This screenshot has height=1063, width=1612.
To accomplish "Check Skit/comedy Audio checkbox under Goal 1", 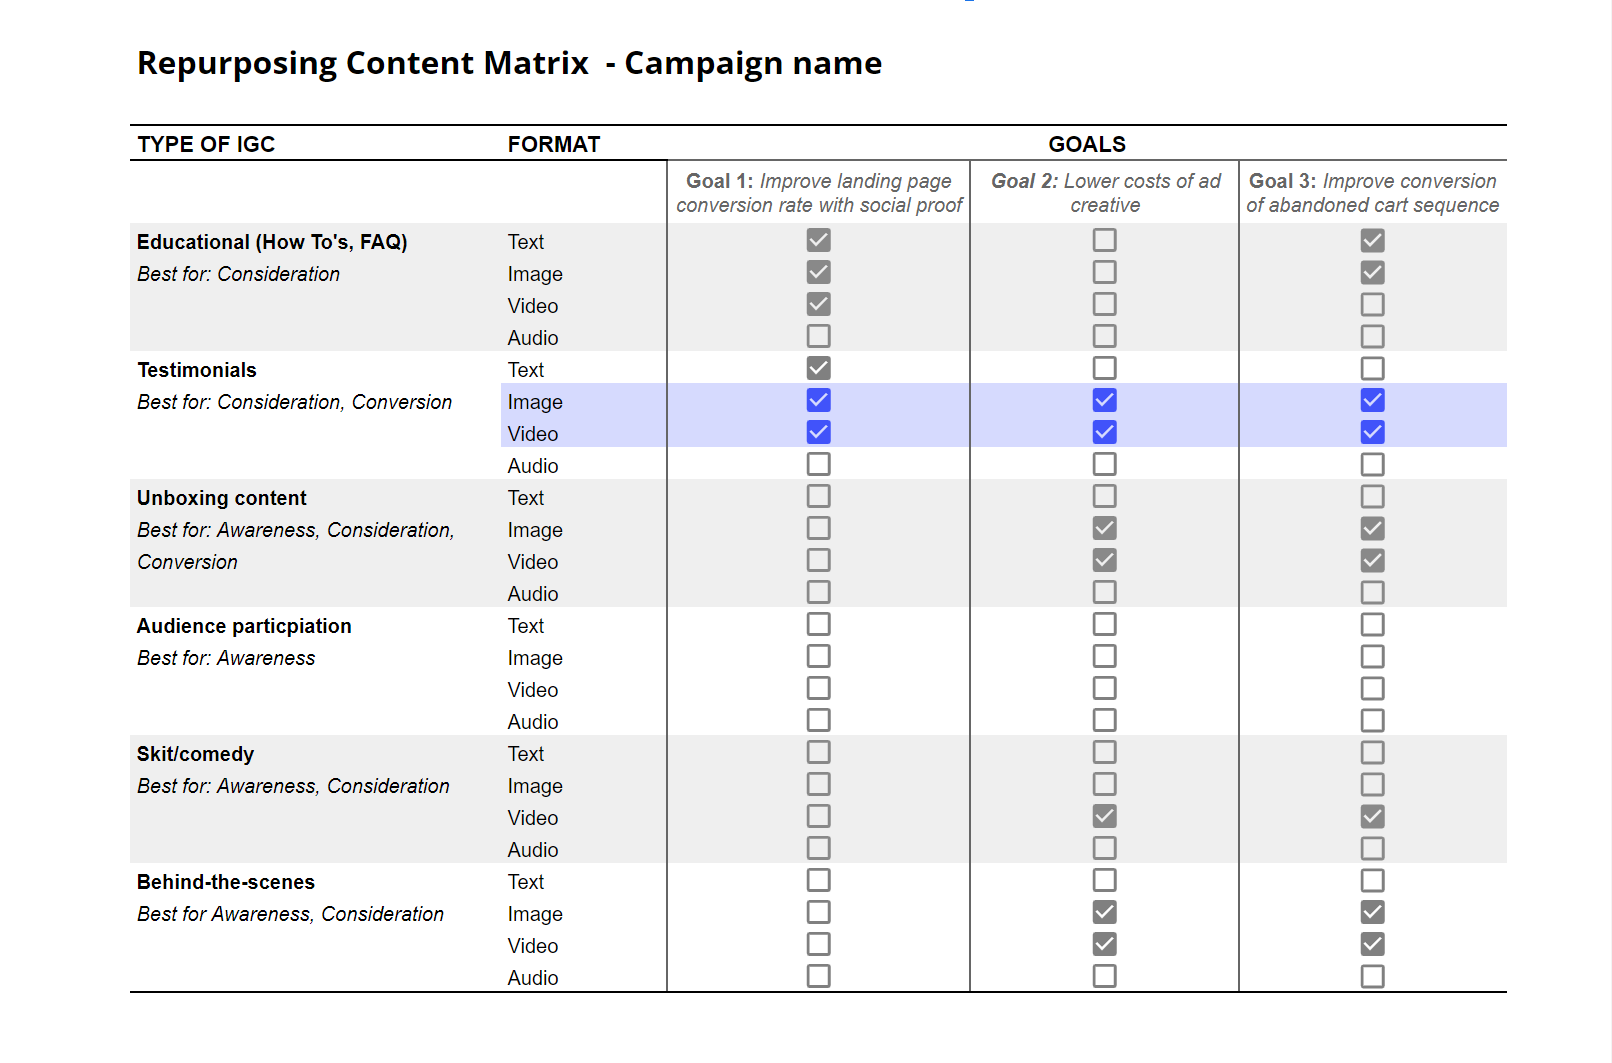I will point(818,848).
